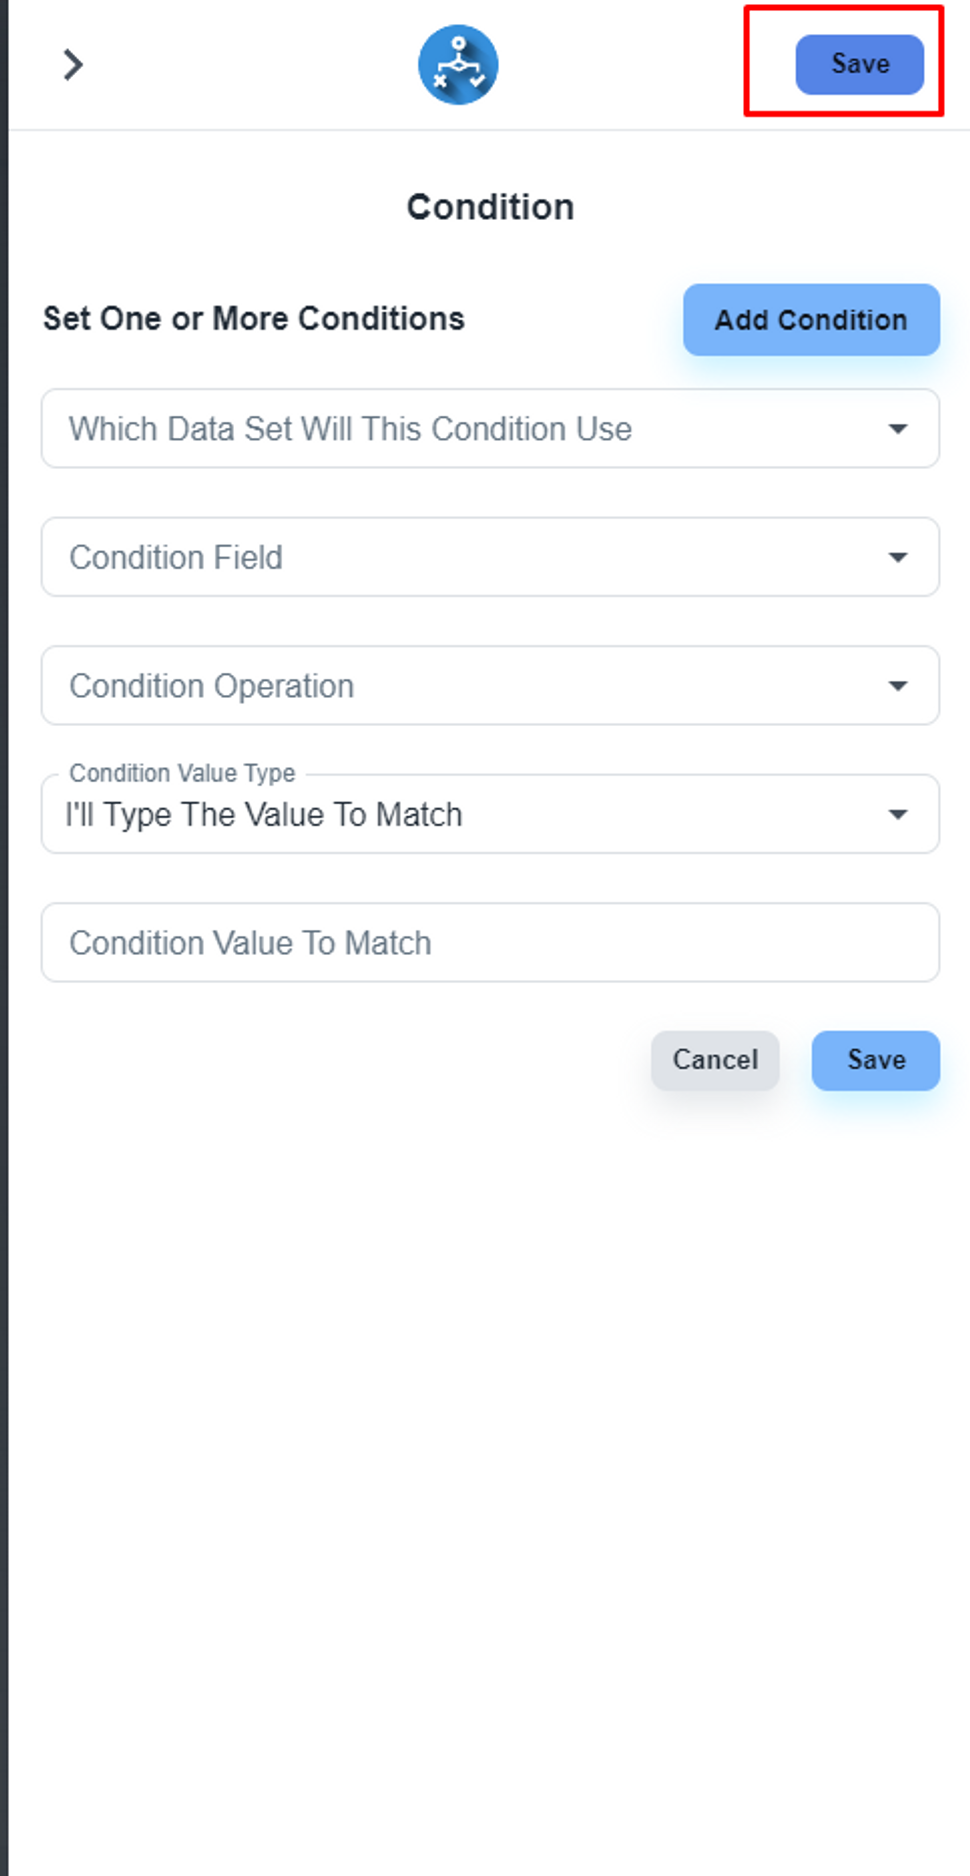Click the Save button in the header
Image resolution: width=970 pixels, height=1876 pixels.
pyautogui.click(x=859, y=65)
